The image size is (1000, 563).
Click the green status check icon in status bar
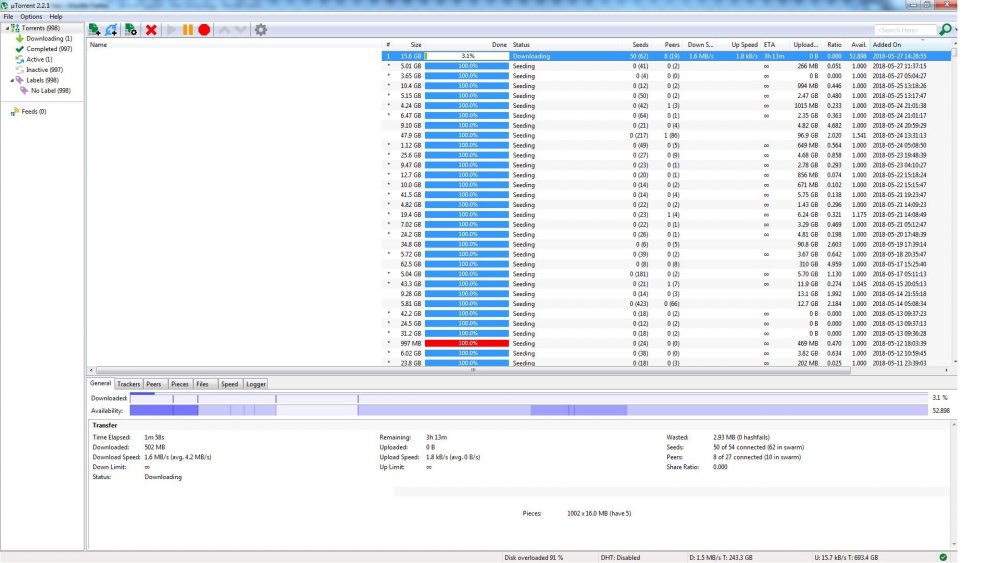point(943,557)
